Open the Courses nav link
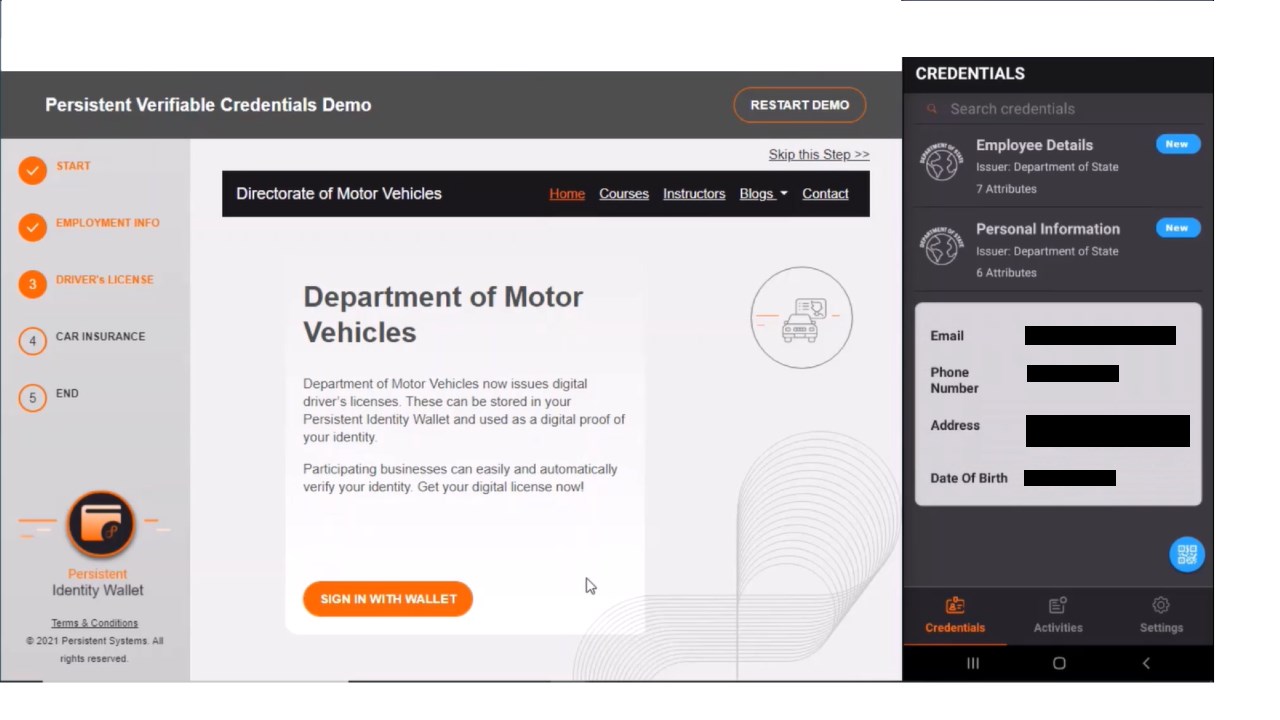The image size is (1280, 720). pyautogui.click(x=624, y=194)
